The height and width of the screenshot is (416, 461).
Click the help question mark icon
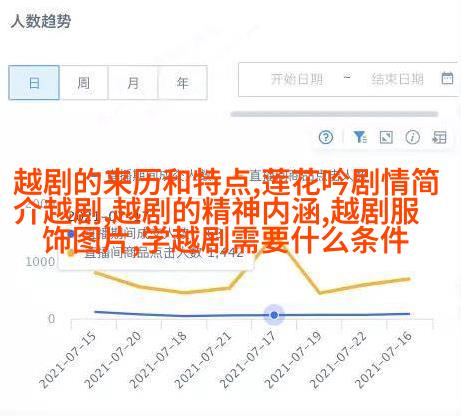326,137
